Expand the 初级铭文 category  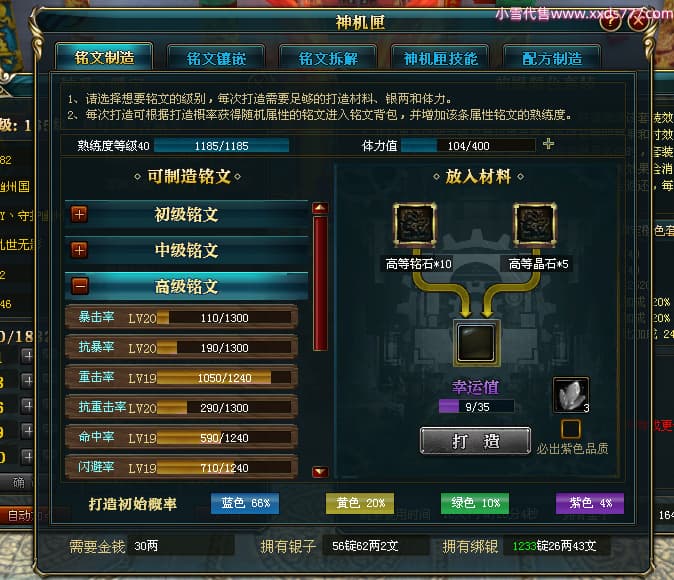pos(80,214)
